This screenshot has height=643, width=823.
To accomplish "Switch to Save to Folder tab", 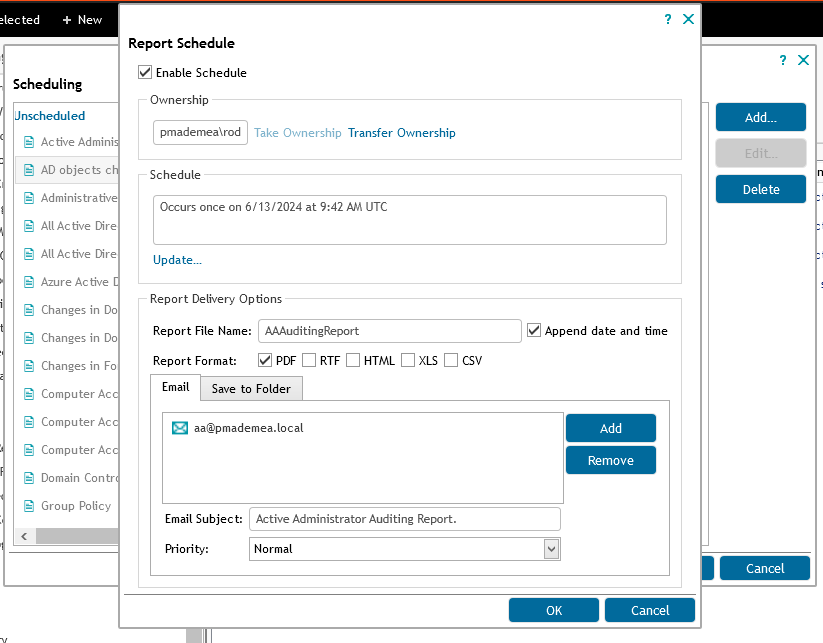I will pos(251,389).
